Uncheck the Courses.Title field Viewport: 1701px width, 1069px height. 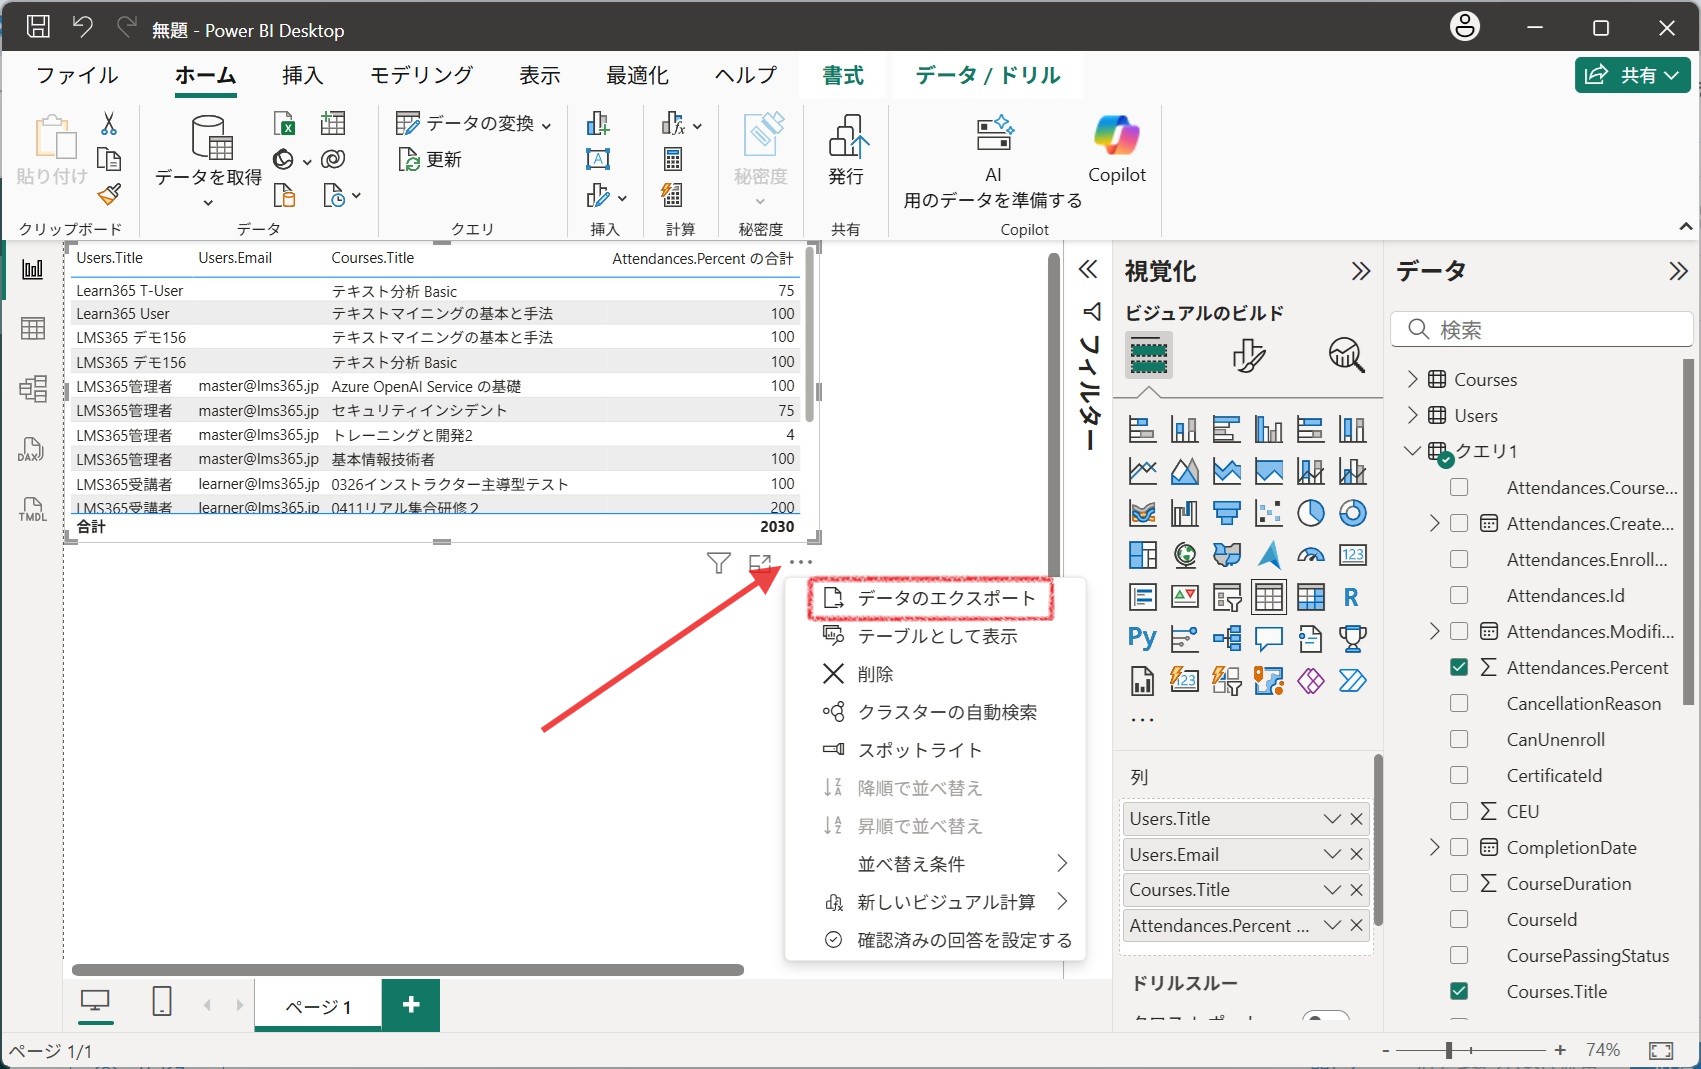pyautogui.click(x=1460, y=991)
